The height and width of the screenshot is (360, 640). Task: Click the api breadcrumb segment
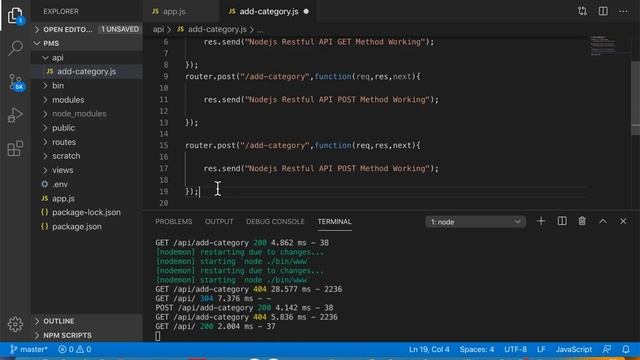[158, 29]
